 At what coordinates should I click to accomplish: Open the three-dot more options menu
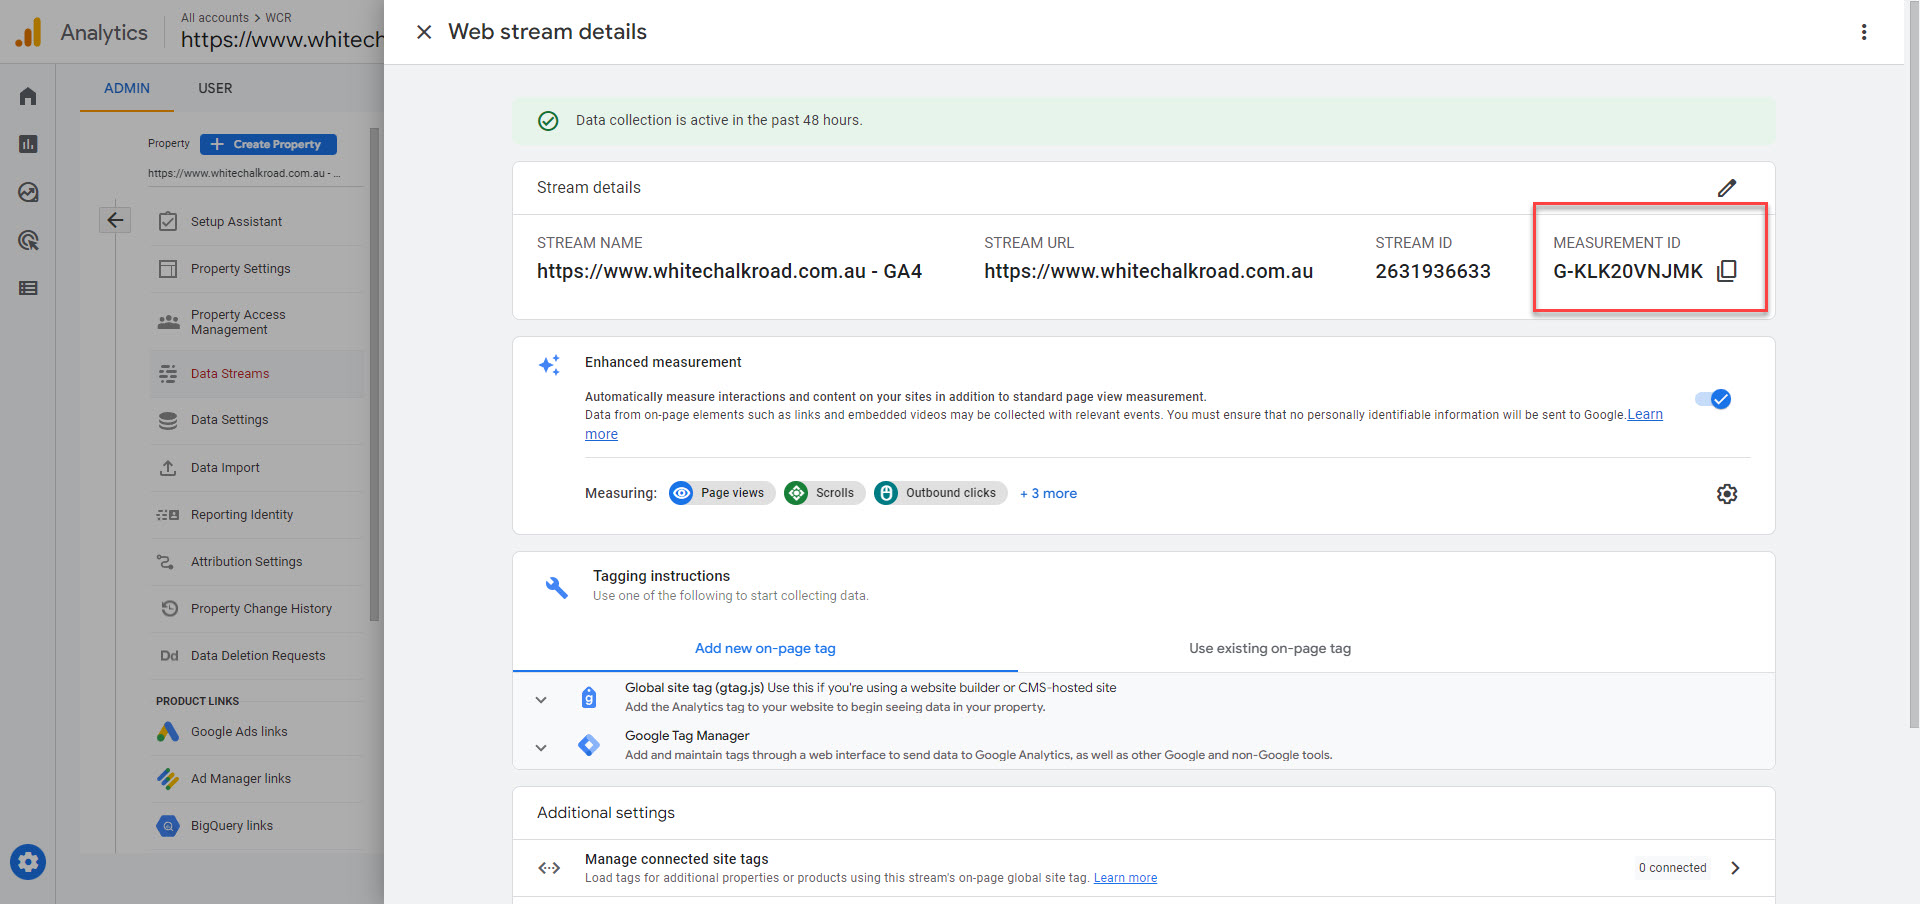[1863, 32]
